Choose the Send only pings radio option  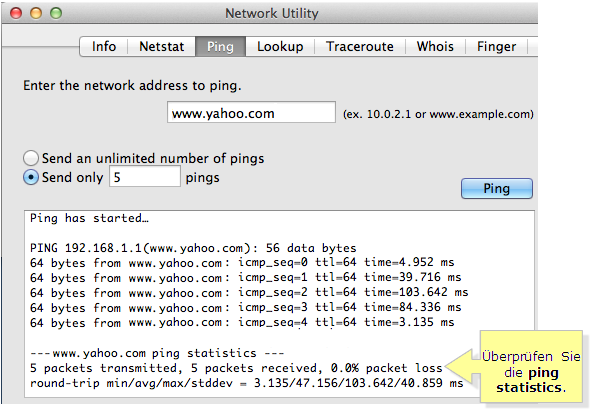31,177
